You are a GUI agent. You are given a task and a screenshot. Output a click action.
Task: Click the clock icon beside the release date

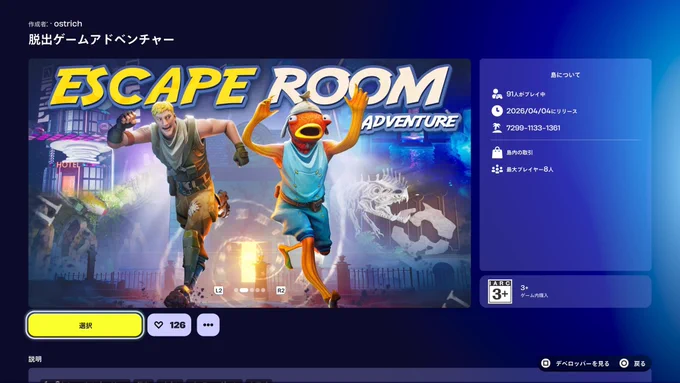(x=497, y=111)
